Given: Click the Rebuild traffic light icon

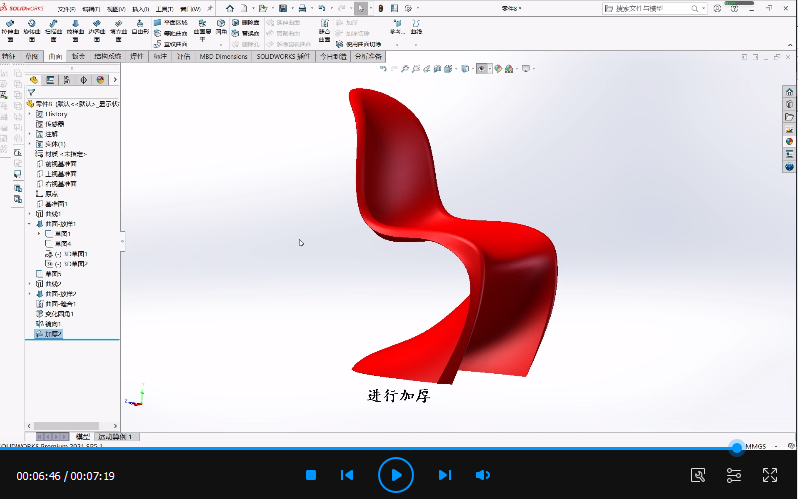Looking at the screenshot, I should click(380, 8).
